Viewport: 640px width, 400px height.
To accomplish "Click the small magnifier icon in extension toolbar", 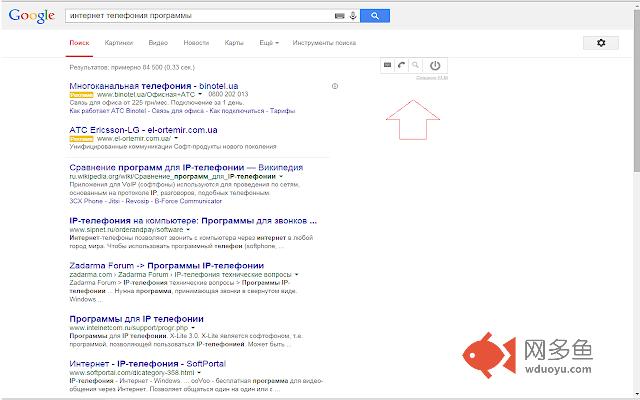I will [415, 65].
